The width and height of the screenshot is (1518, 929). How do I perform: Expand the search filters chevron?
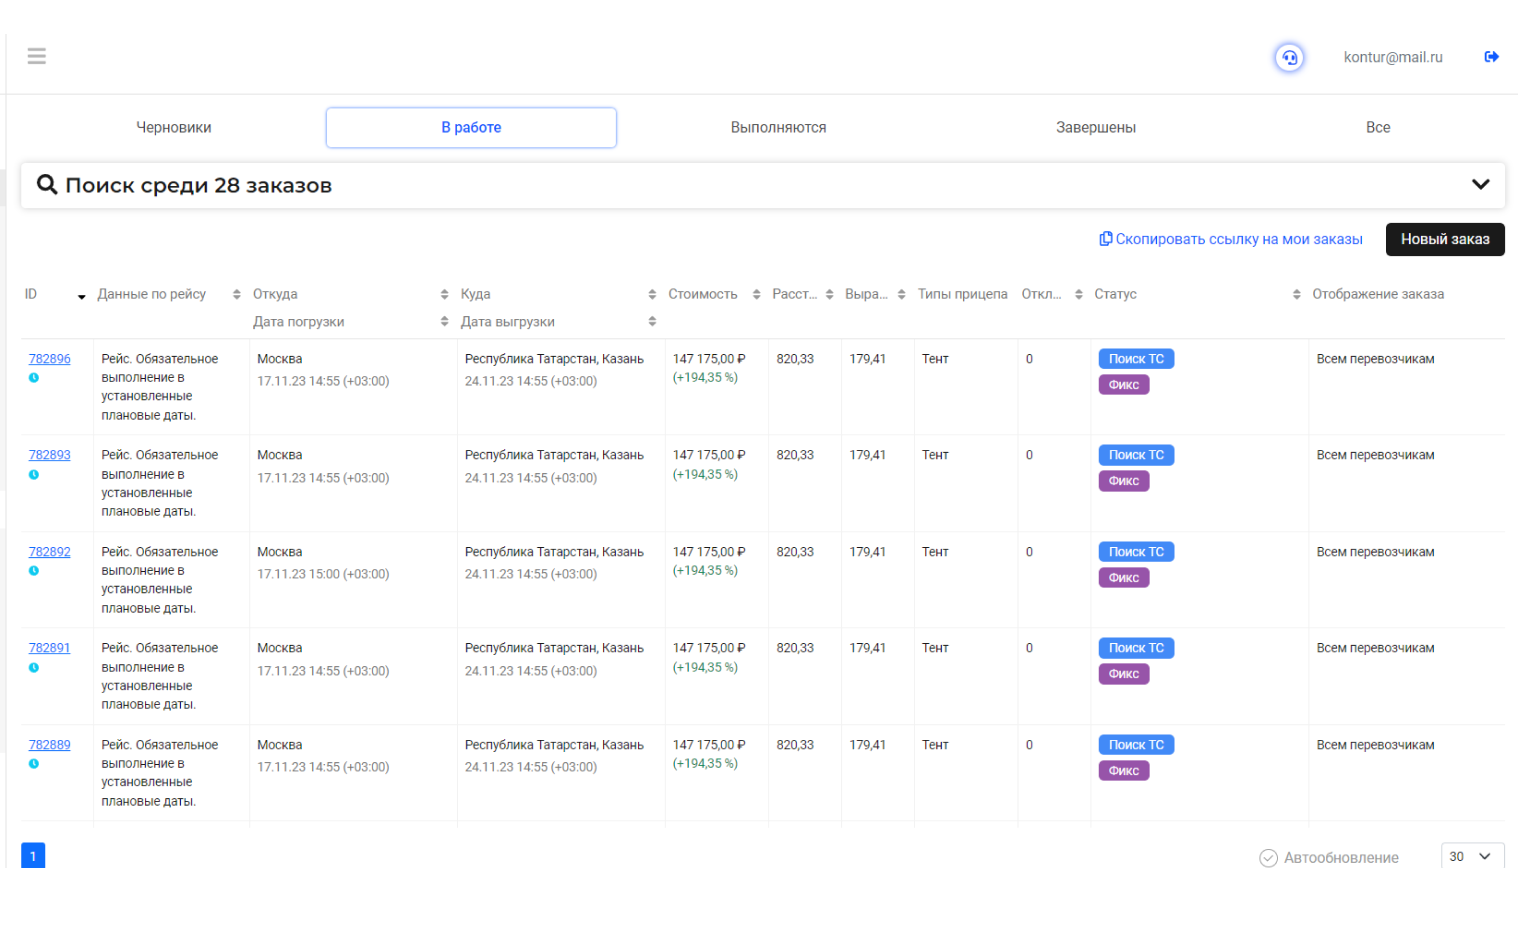click(x=1481, y=184)
